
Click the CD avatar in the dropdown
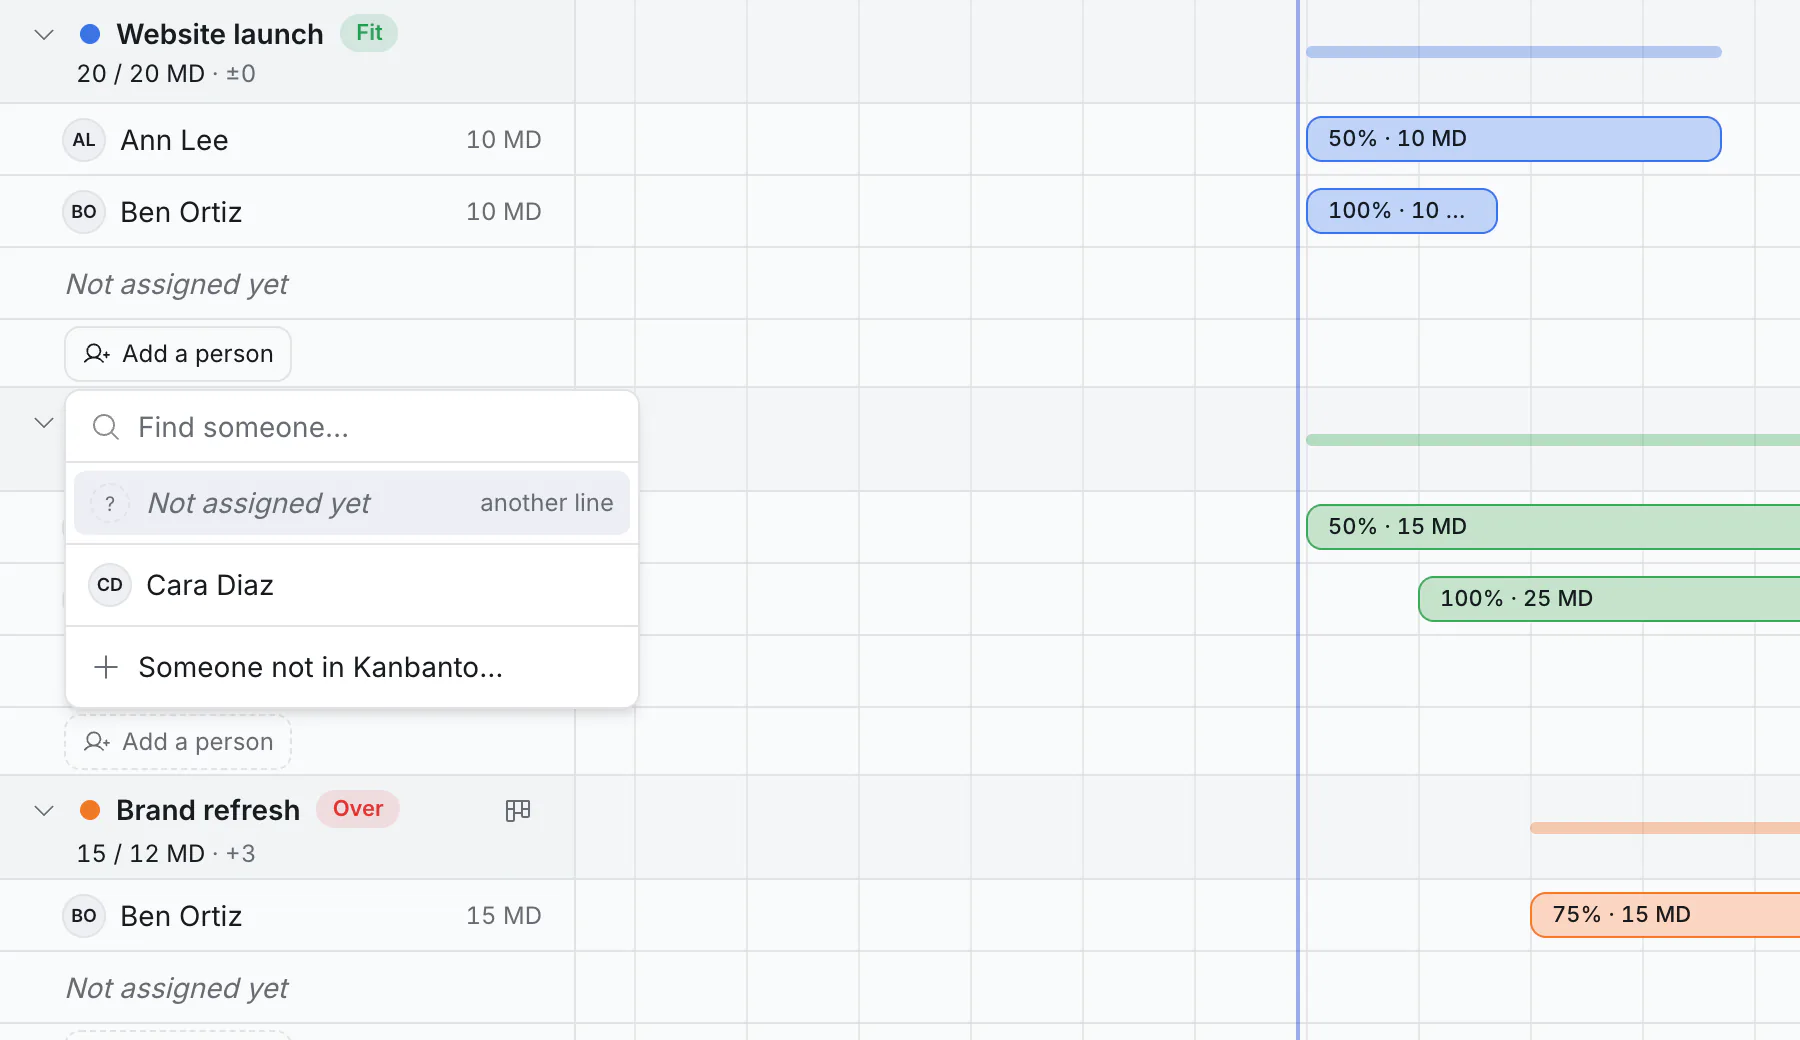(110, 585)
